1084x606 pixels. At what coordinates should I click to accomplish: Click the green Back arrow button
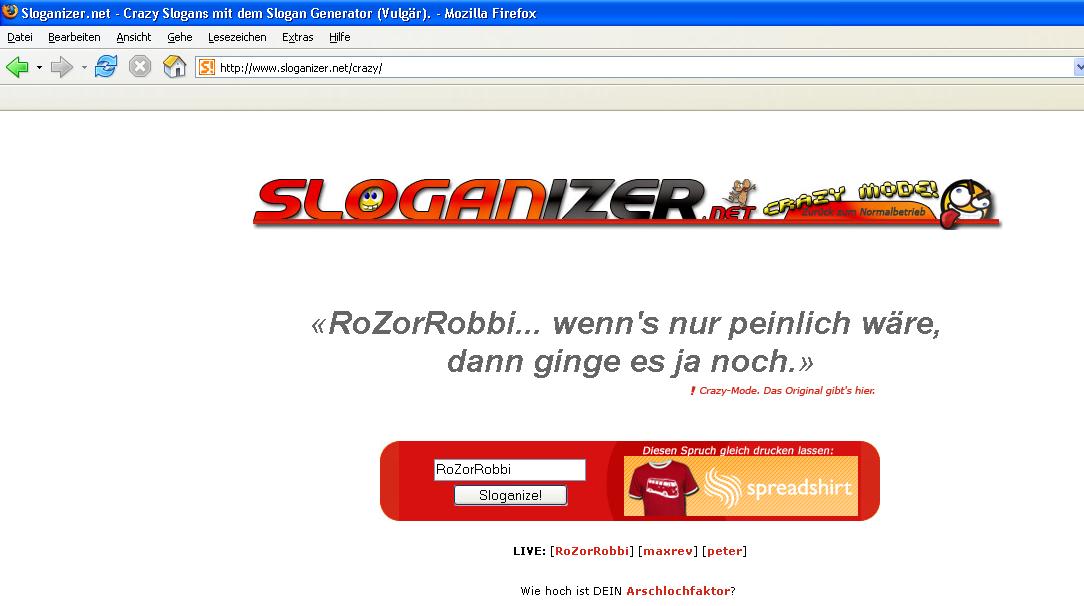[x=17, y=67]
